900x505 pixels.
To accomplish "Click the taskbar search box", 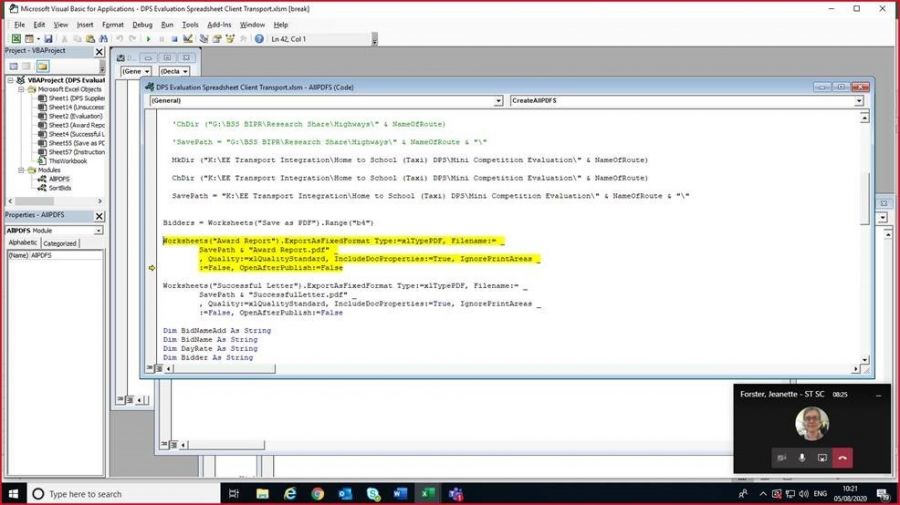I will point(123,494).
